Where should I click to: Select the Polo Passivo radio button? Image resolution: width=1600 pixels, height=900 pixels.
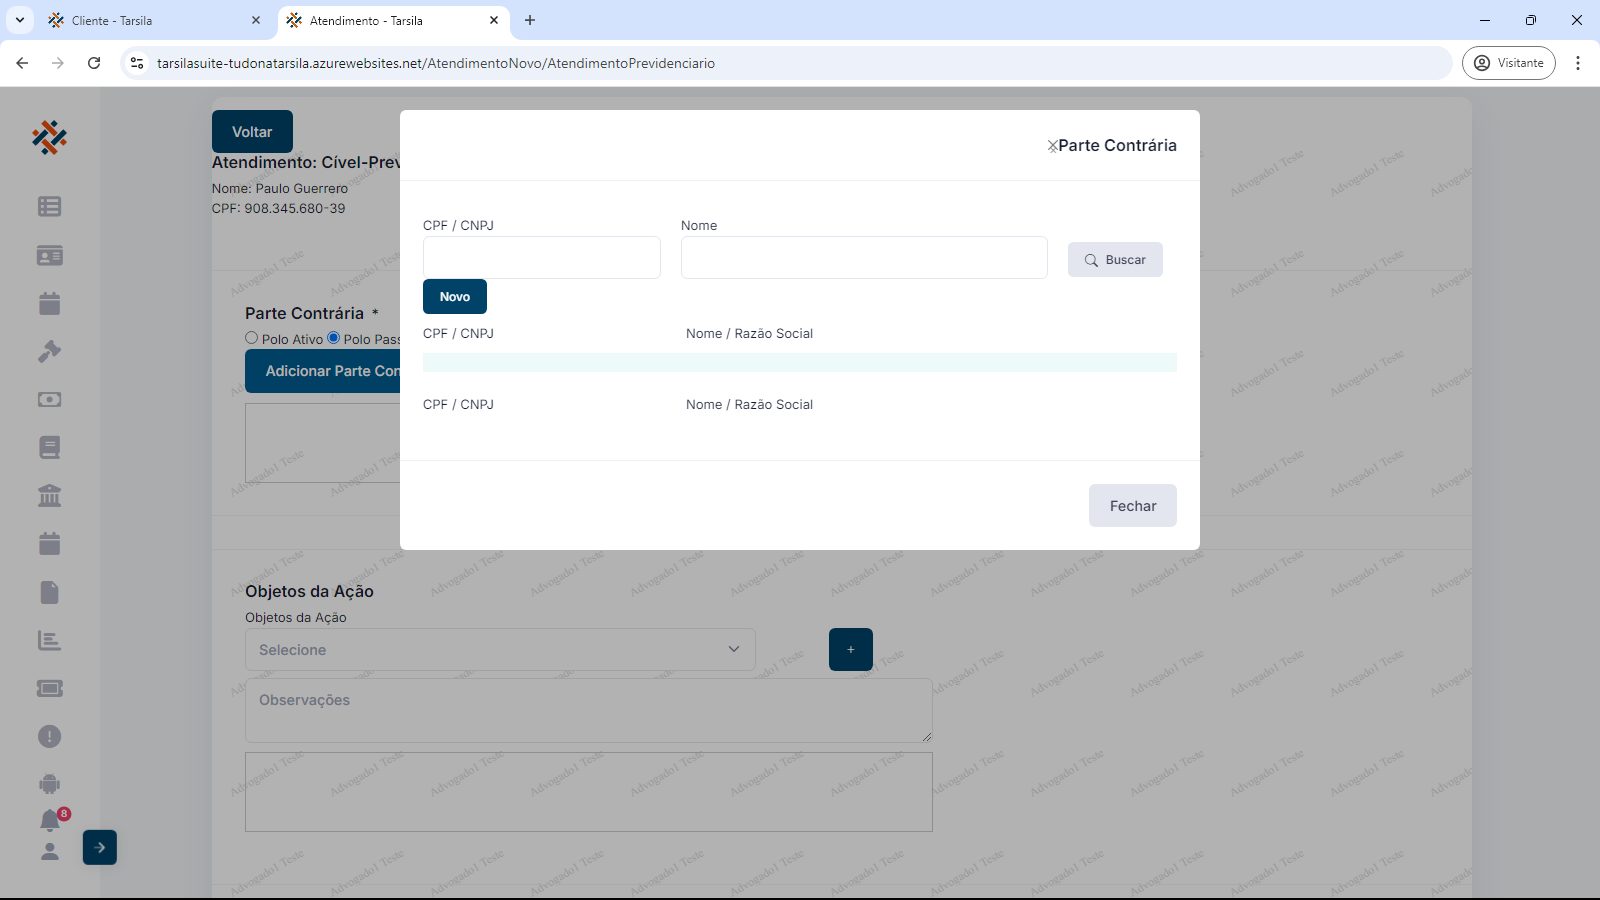point(334,338)
